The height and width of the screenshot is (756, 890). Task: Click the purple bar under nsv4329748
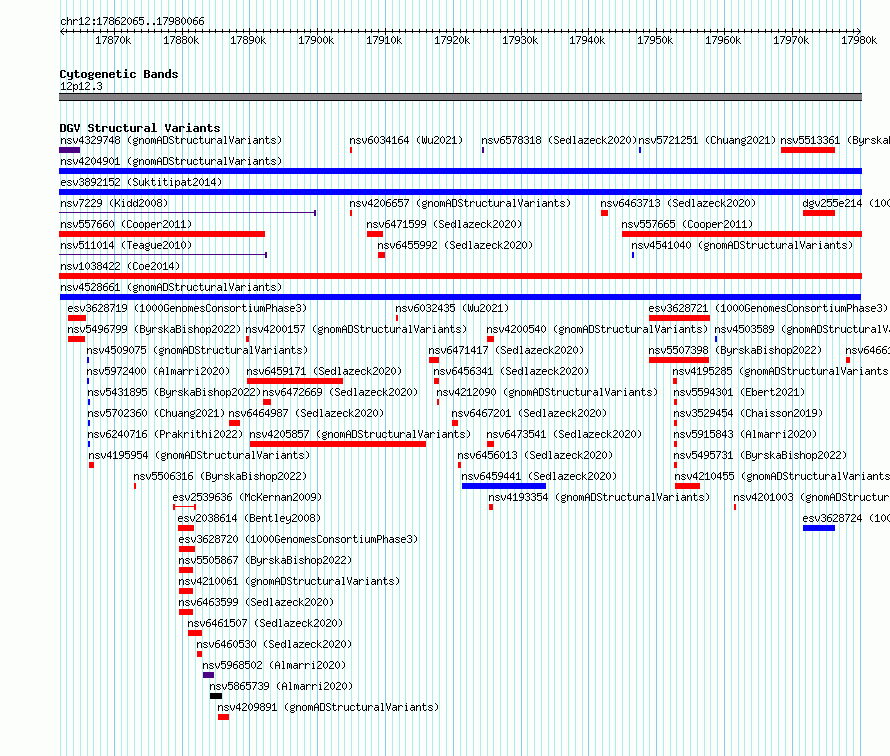pos(69,150)
